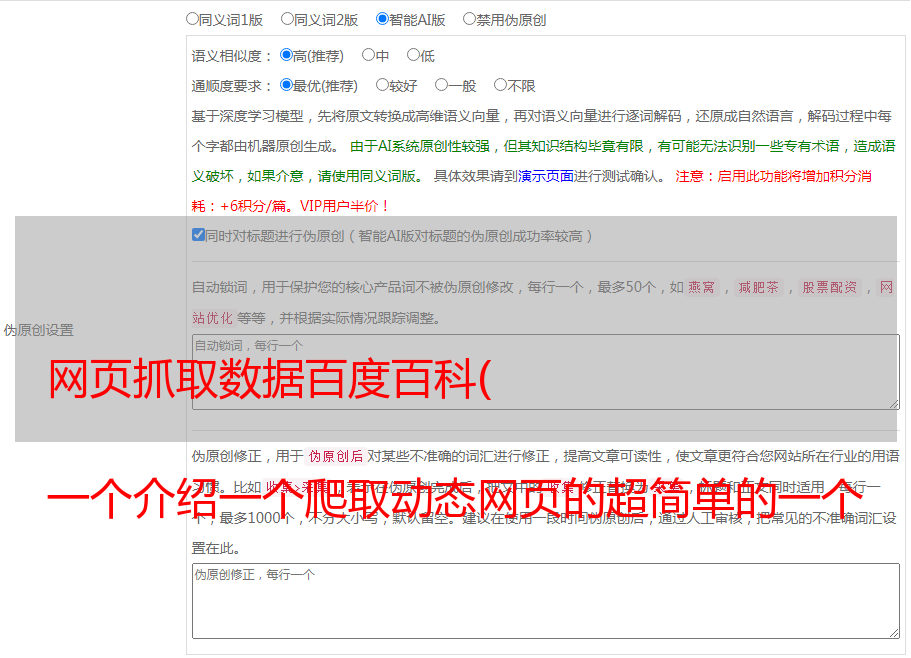This screenshot has width=911, height=658.
Task: Select 禁用伪原创 radio option
Action: (469, 19)
